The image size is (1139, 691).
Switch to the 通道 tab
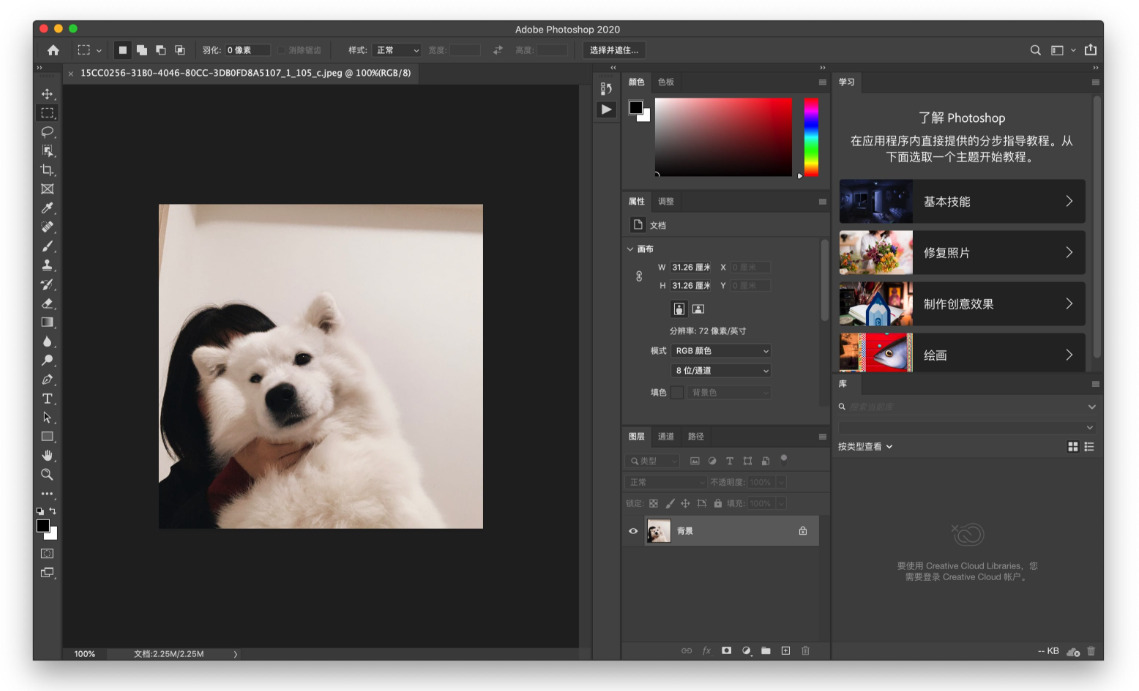tap(666, 436)
